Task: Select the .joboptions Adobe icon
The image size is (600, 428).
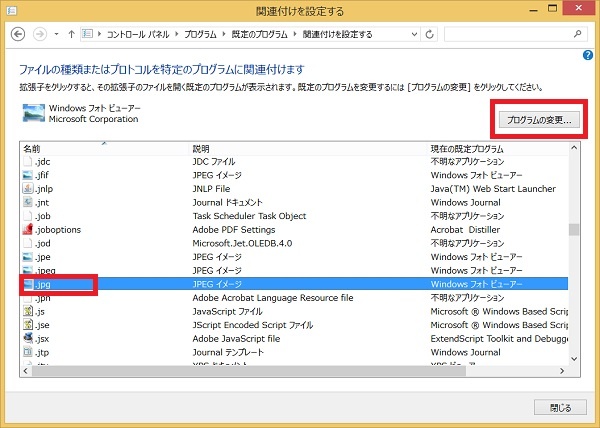Action: tap(28, 229)
